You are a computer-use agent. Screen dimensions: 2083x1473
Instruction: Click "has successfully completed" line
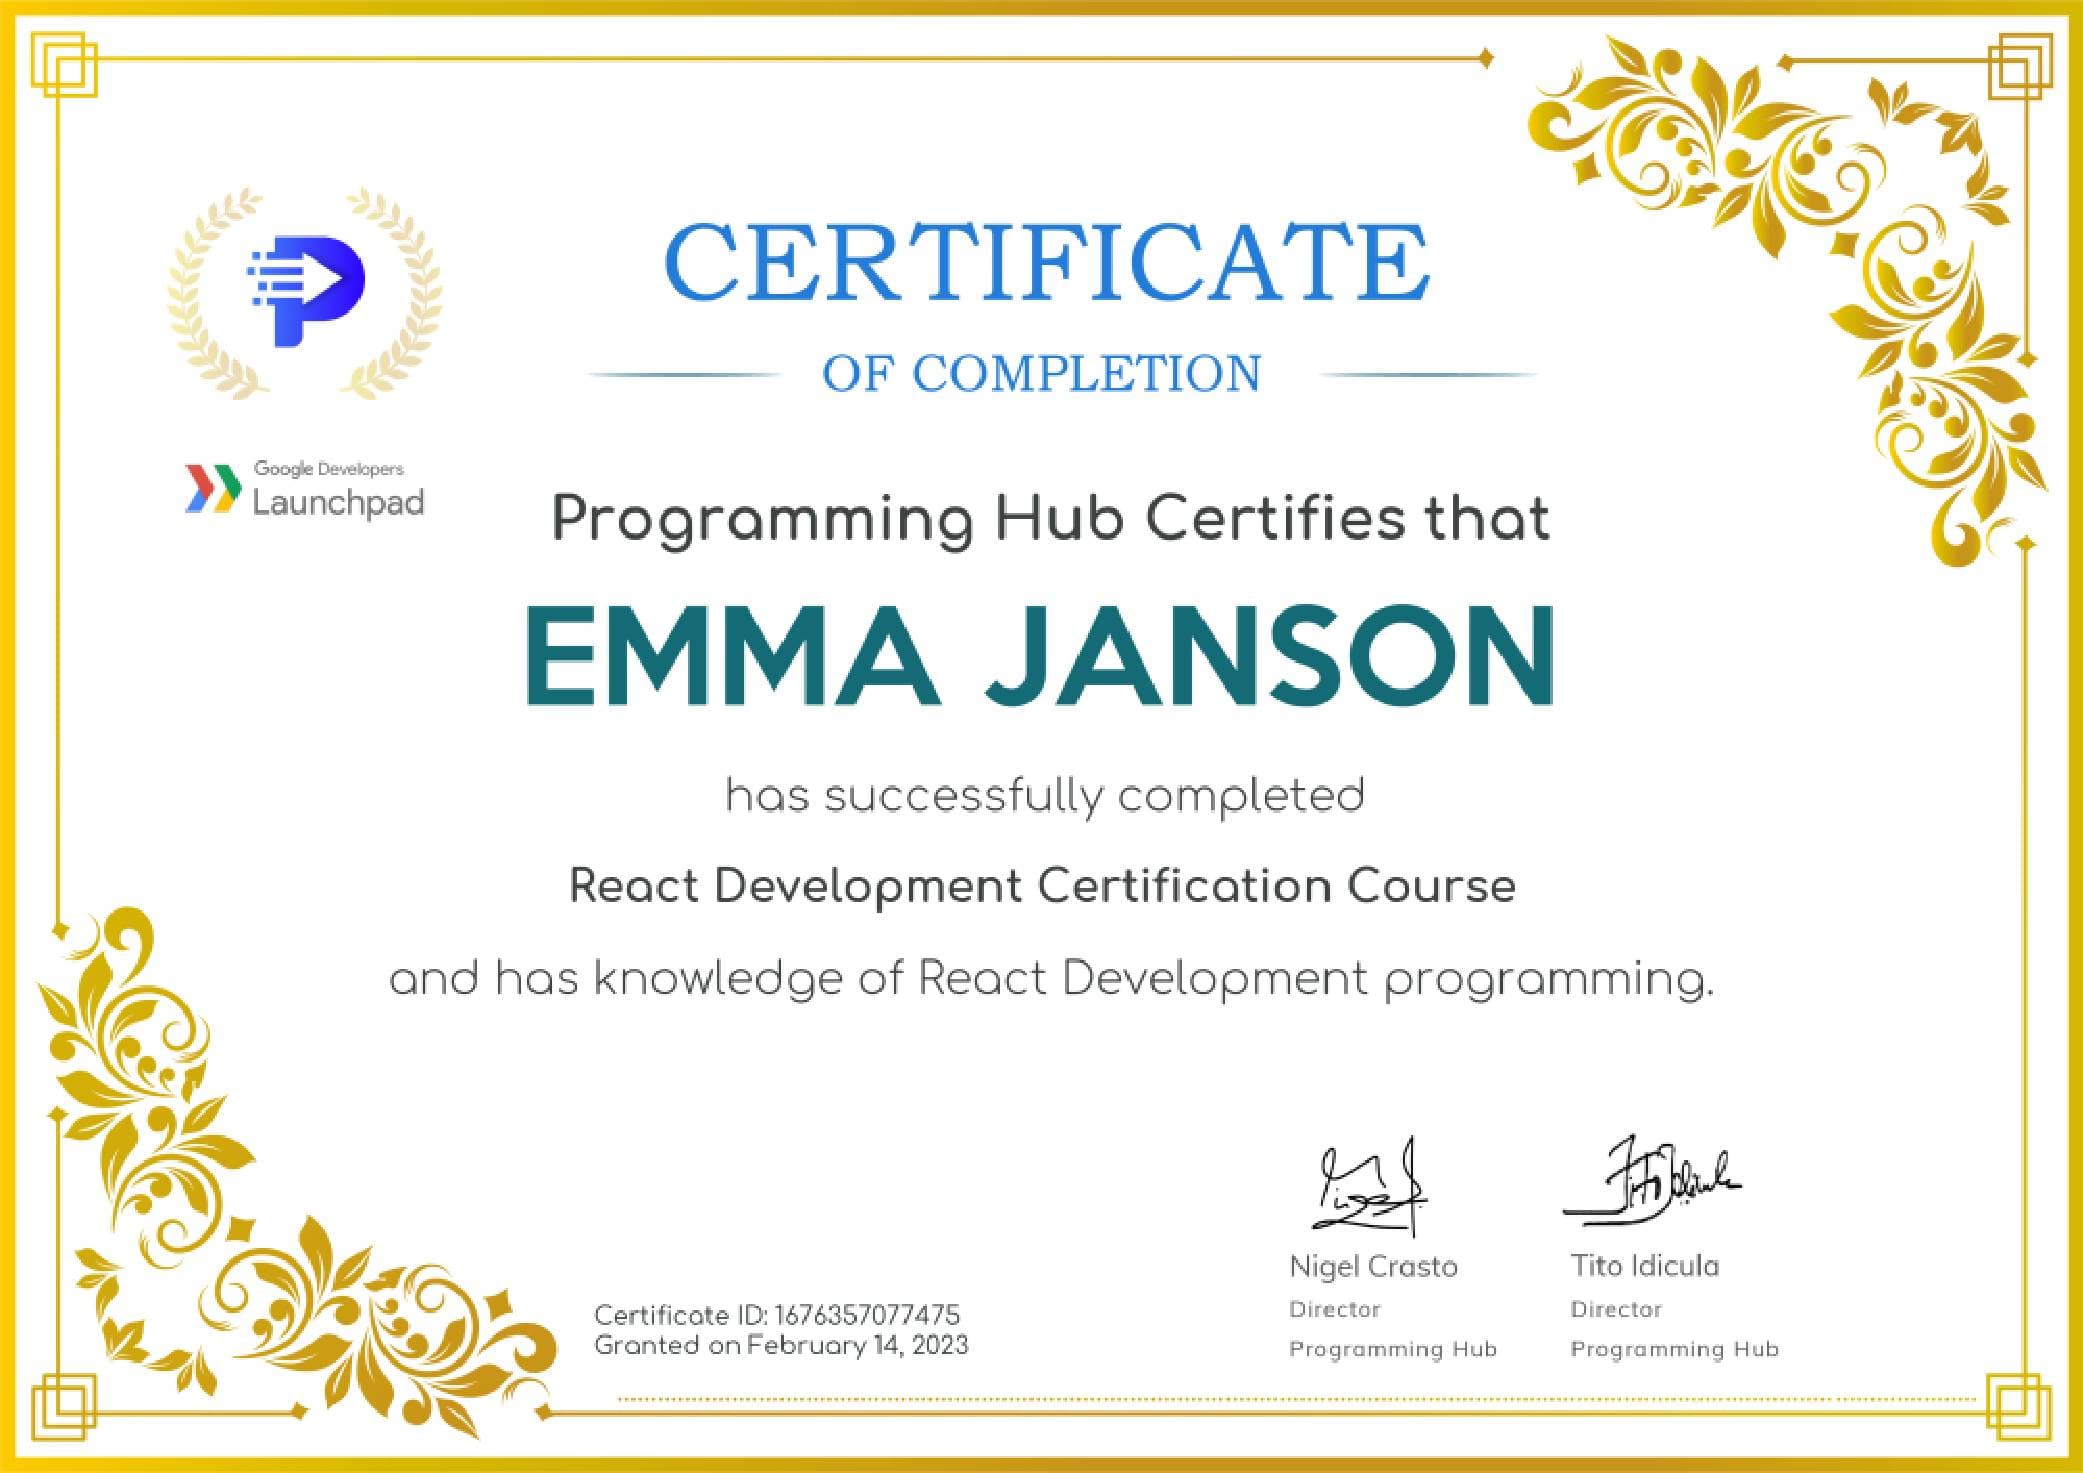click(x=1045, y=798)
